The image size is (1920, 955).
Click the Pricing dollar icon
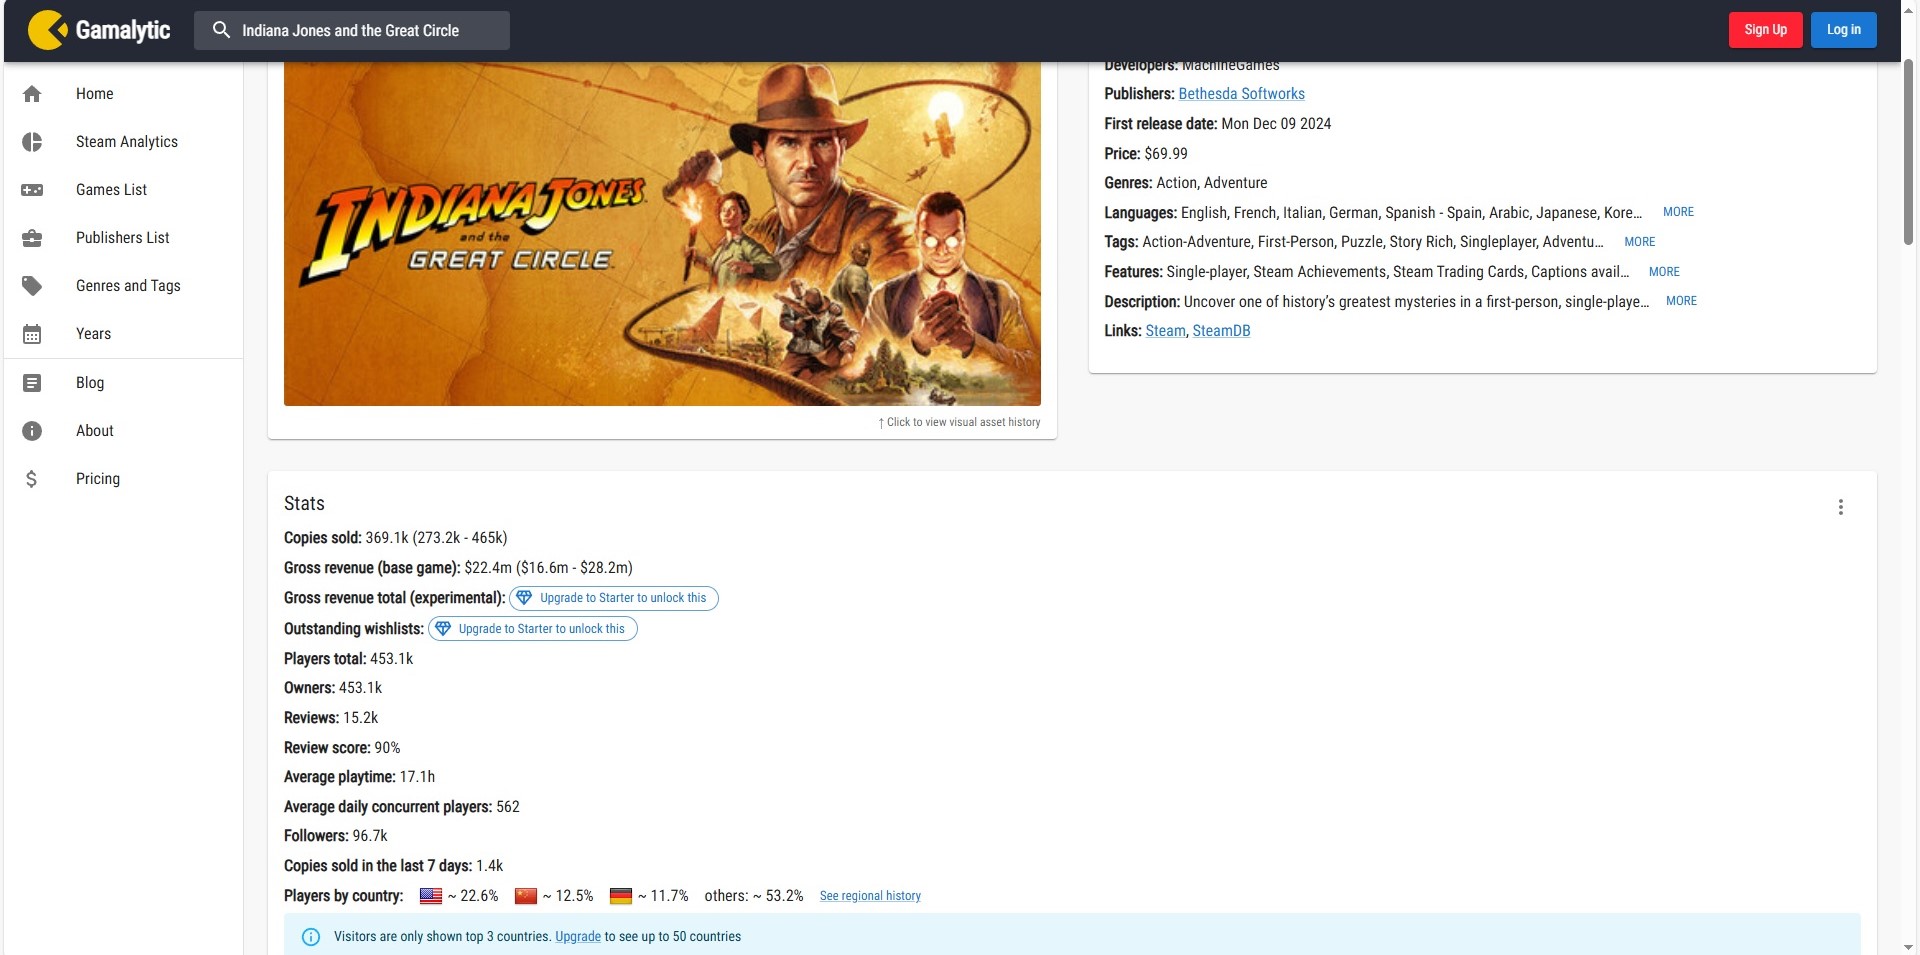(32, 479)
